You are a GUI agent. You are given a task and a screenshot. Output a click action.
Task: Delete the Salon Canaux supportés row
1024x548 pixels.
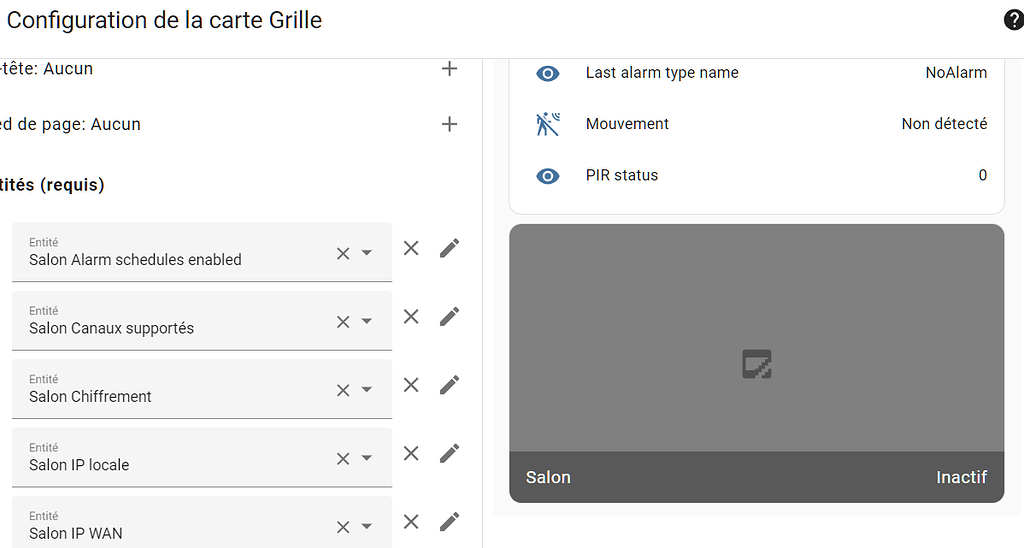tap(411, 317)
